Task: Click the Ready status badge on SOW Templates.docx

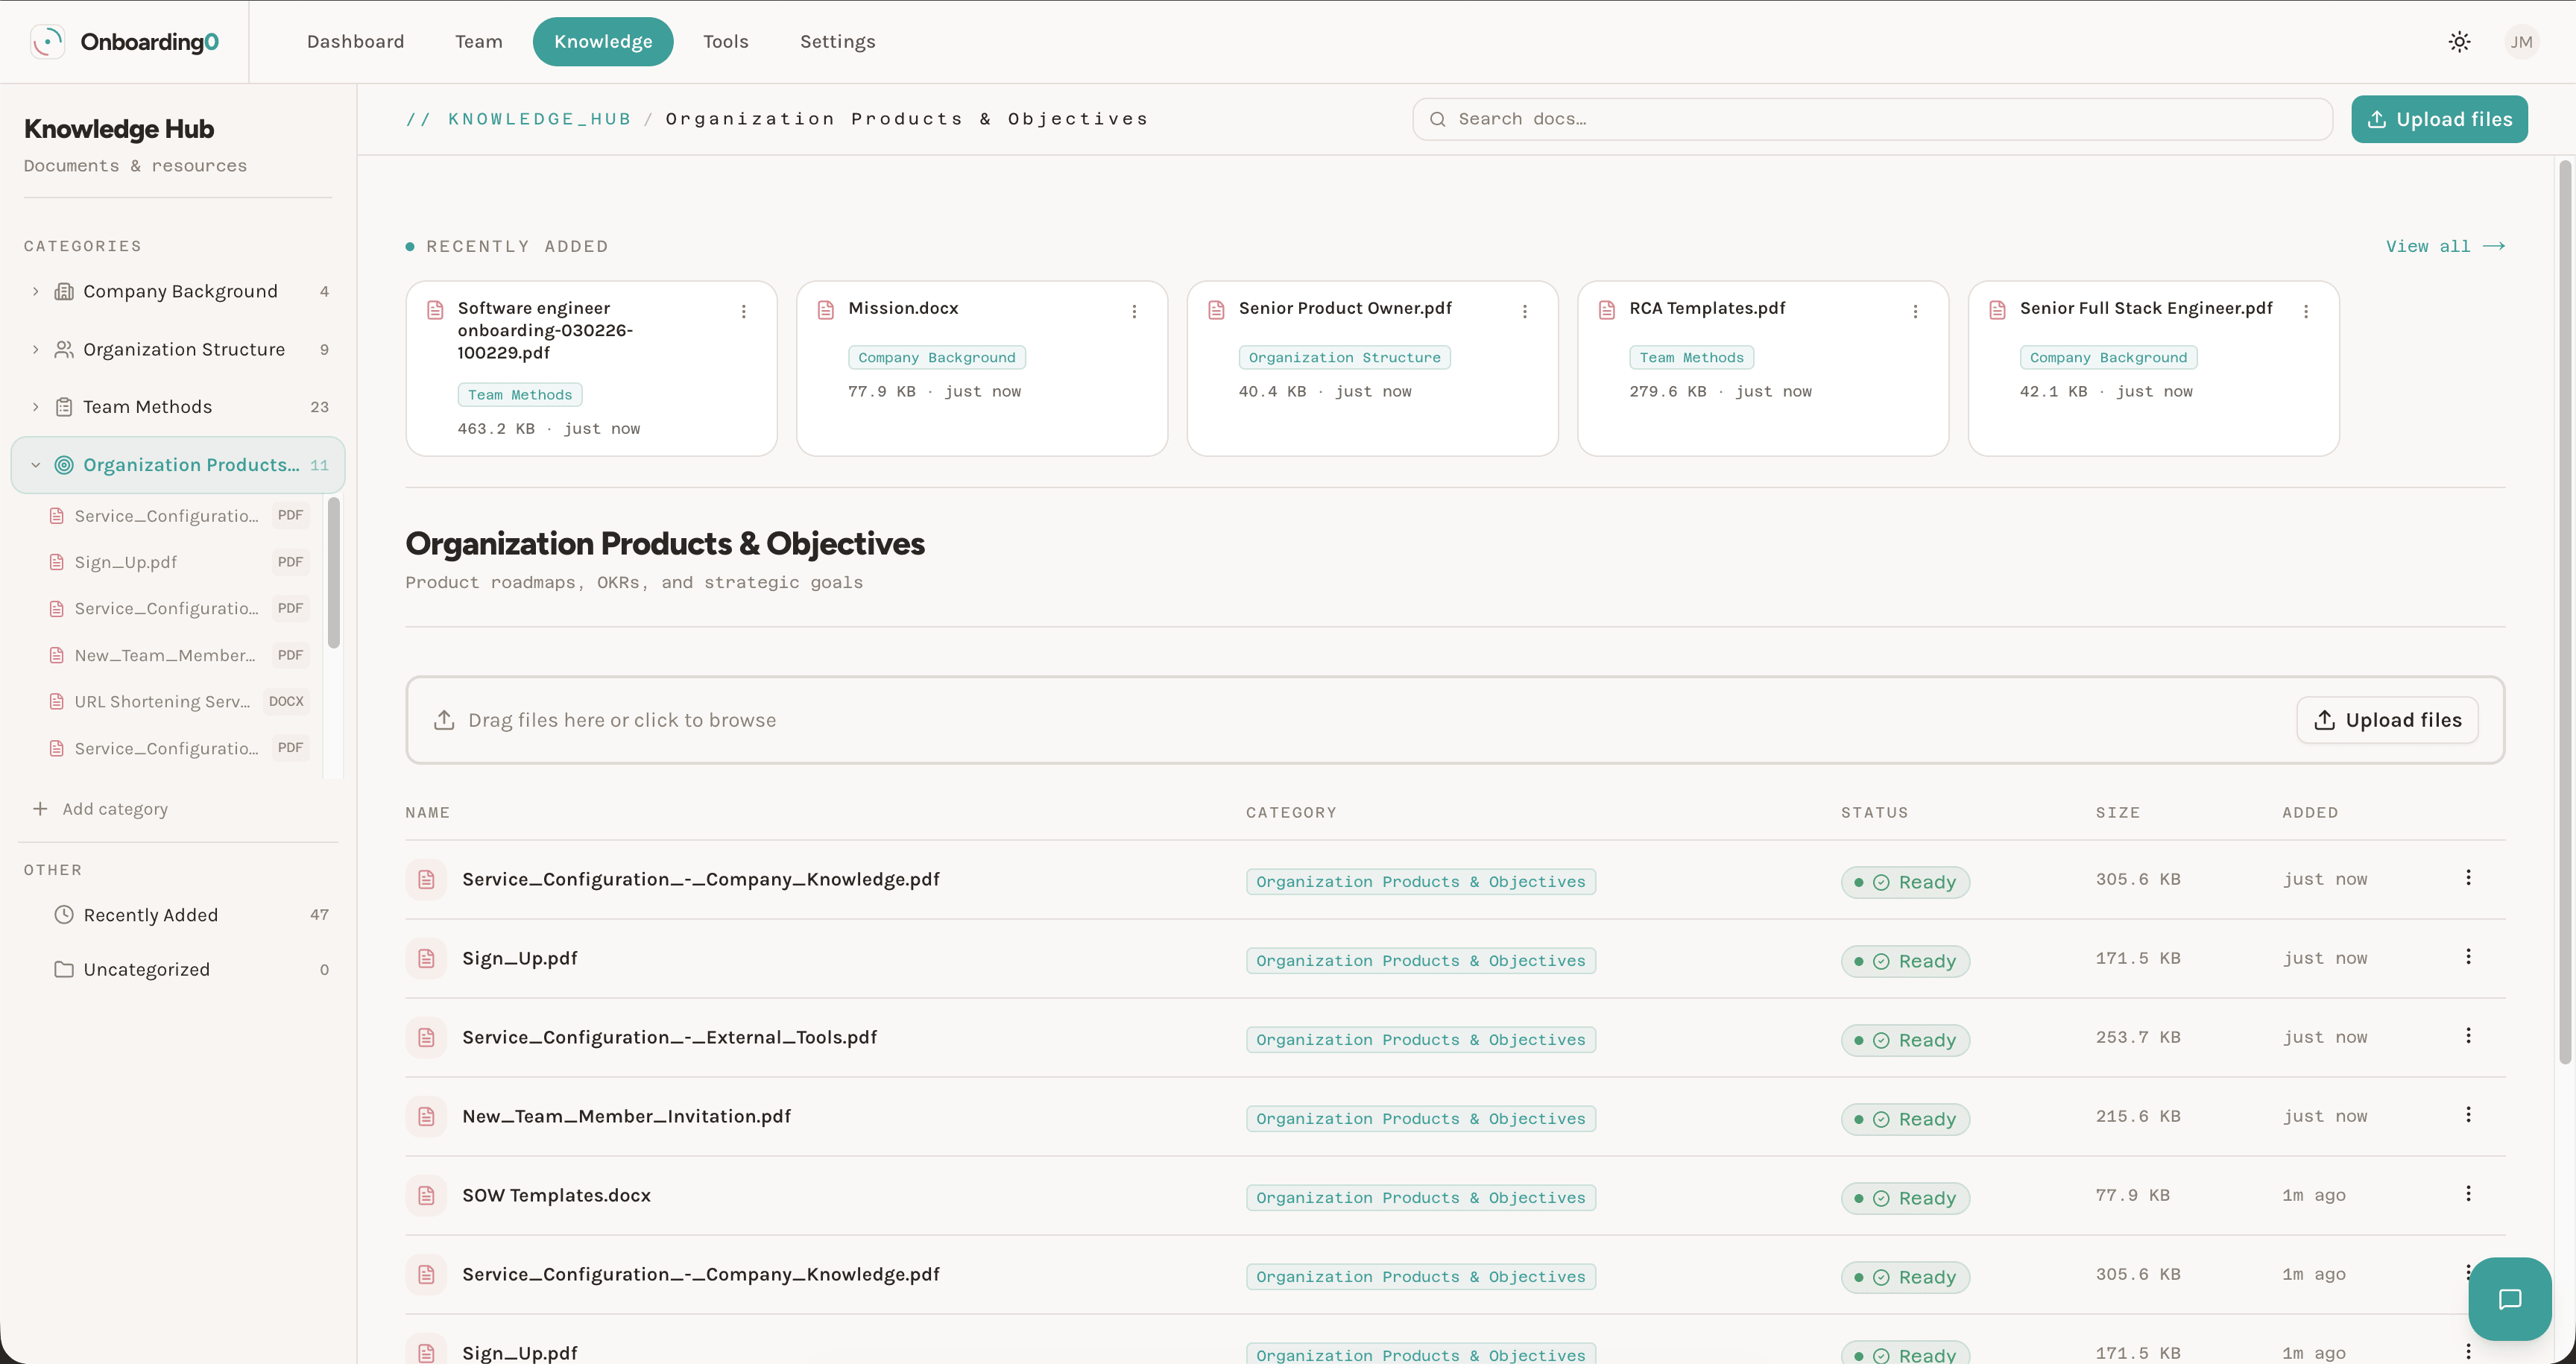Action: point(1904,1197)
